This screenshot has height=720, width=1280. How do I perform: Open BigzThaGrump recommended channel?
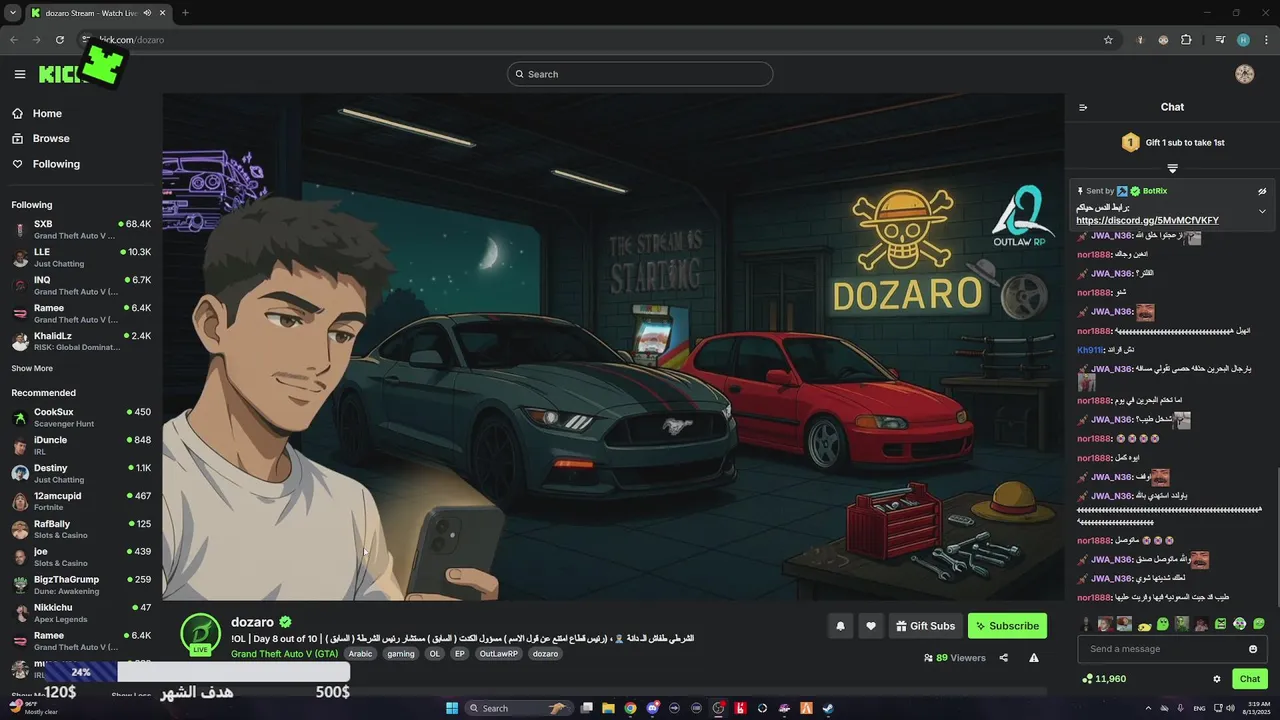(x=81, y=585)
